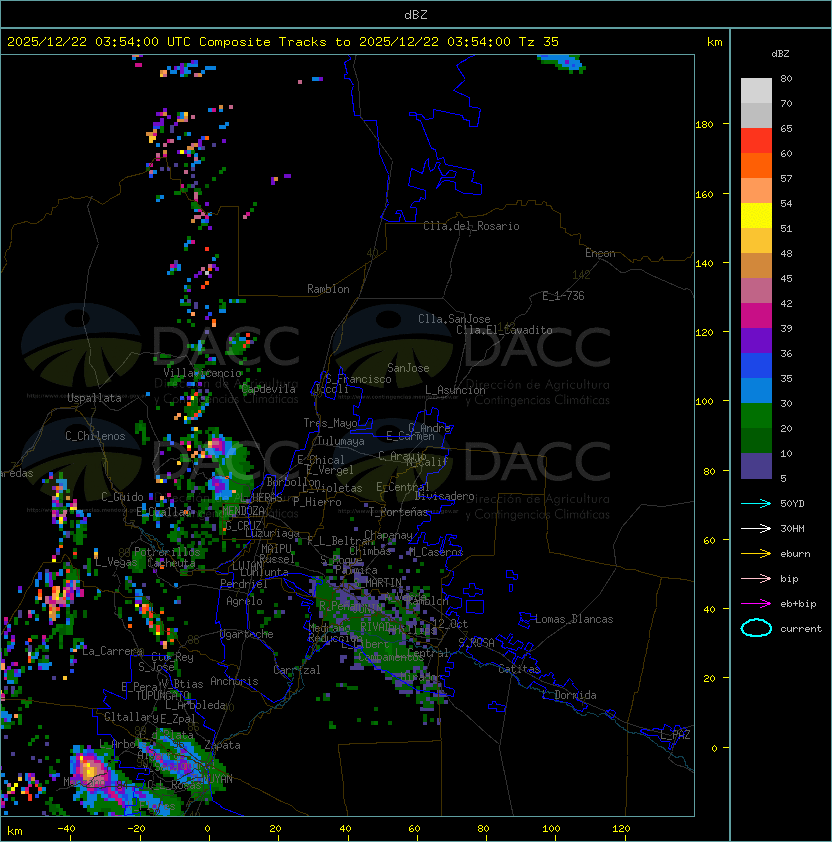Click the L_Dormida map label
Viewport: 832px width, 842px height.
point(569,695)
